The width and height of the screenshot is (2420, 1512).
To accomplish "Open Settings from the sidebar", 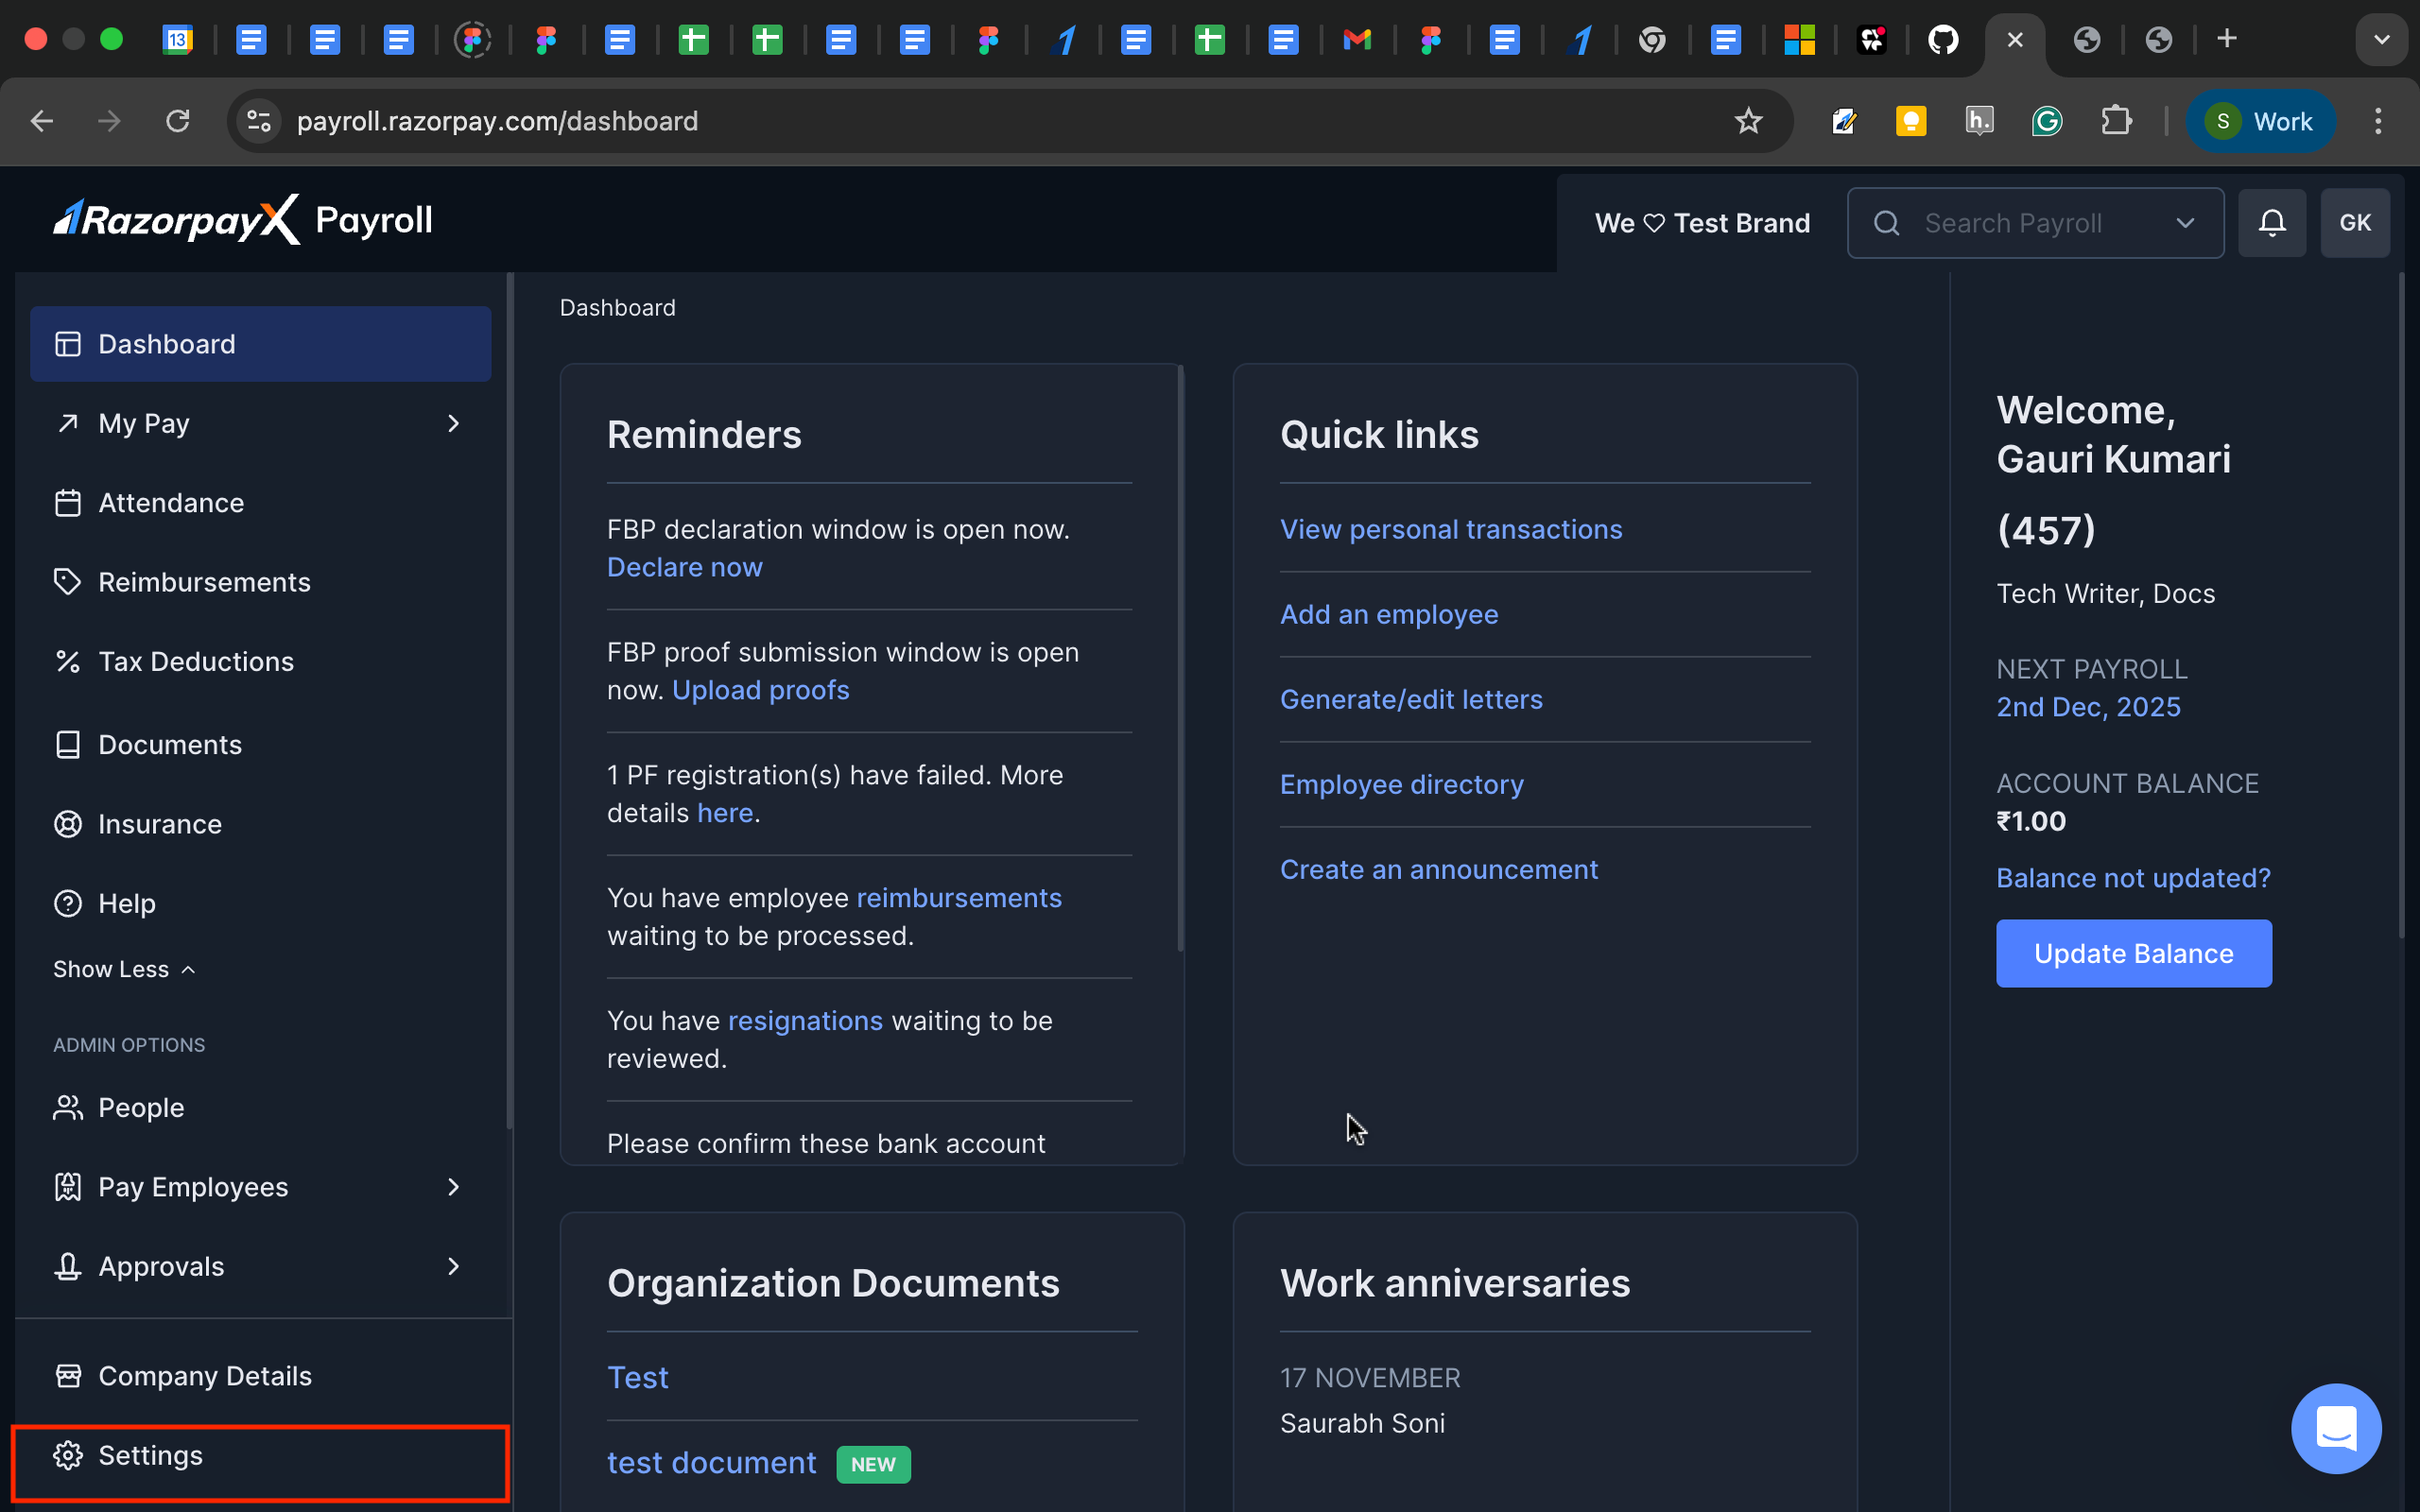I will tap(260, 1456).
